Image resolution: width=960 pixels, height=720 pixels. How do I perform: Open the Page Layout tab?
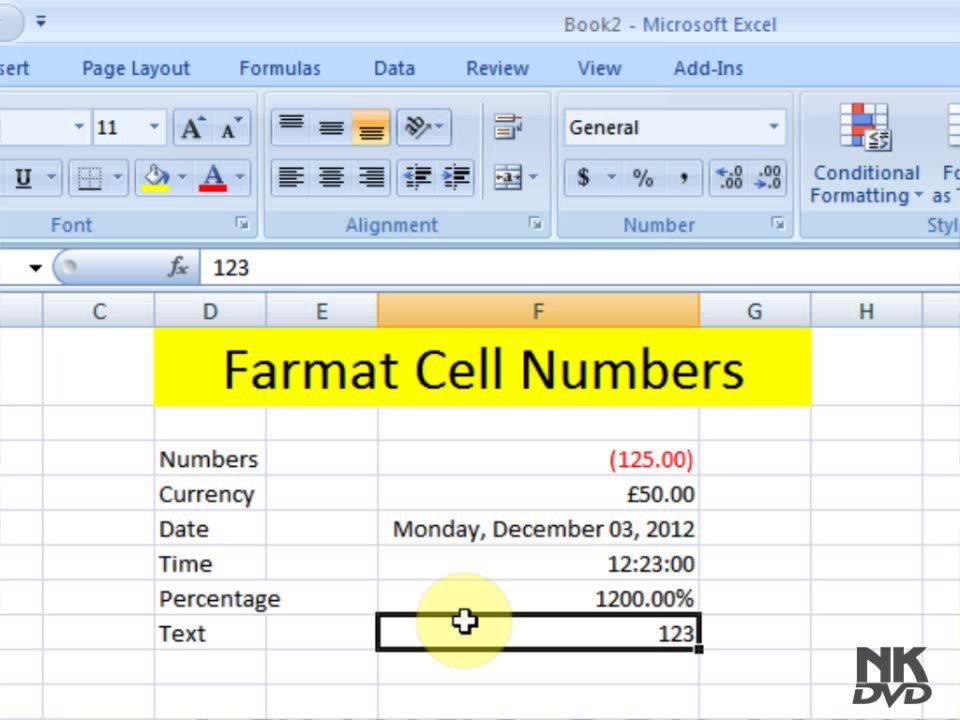point(136,68)
